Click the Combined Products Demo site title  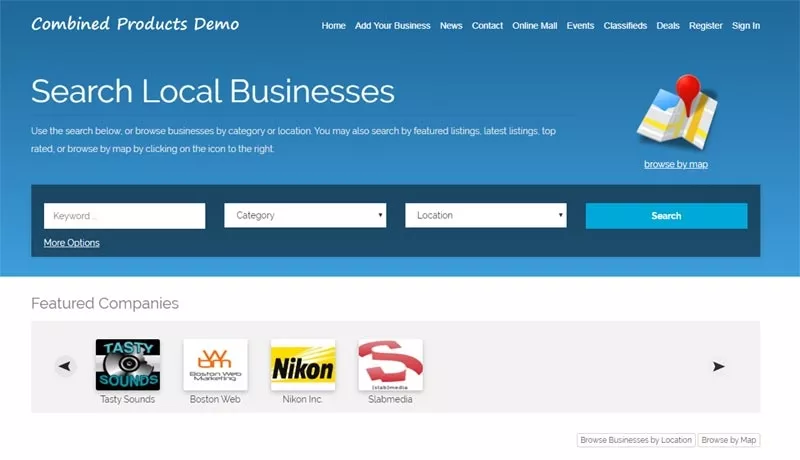[x=135, y=23]
